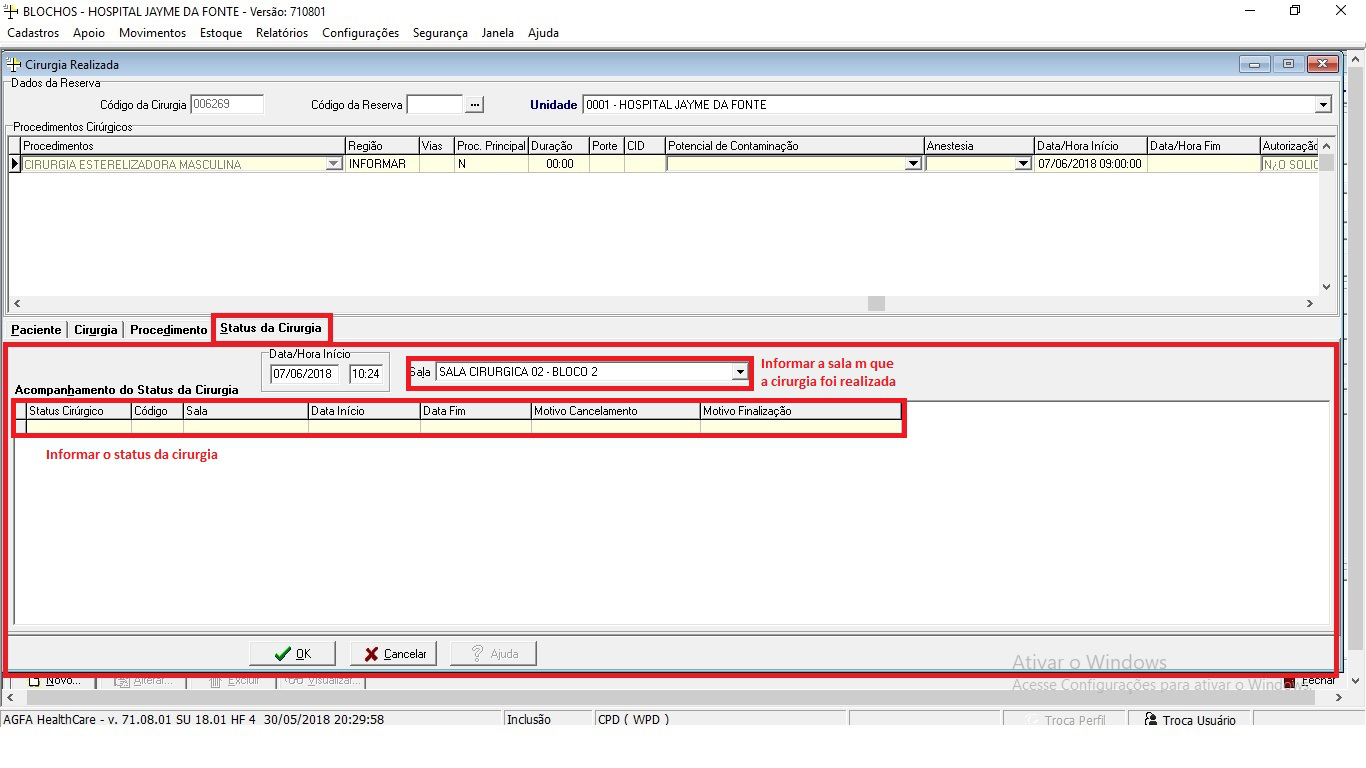Click the Região column header
The height and width of the screenshot is (768, 1366).
tap(382, 146)
